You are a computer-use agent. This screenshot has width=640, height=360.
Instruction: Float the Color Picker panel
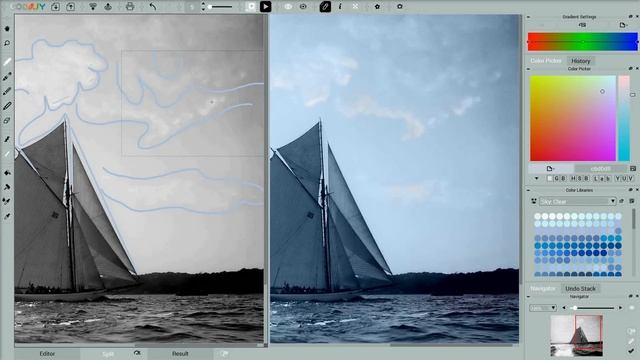(631, 69)
